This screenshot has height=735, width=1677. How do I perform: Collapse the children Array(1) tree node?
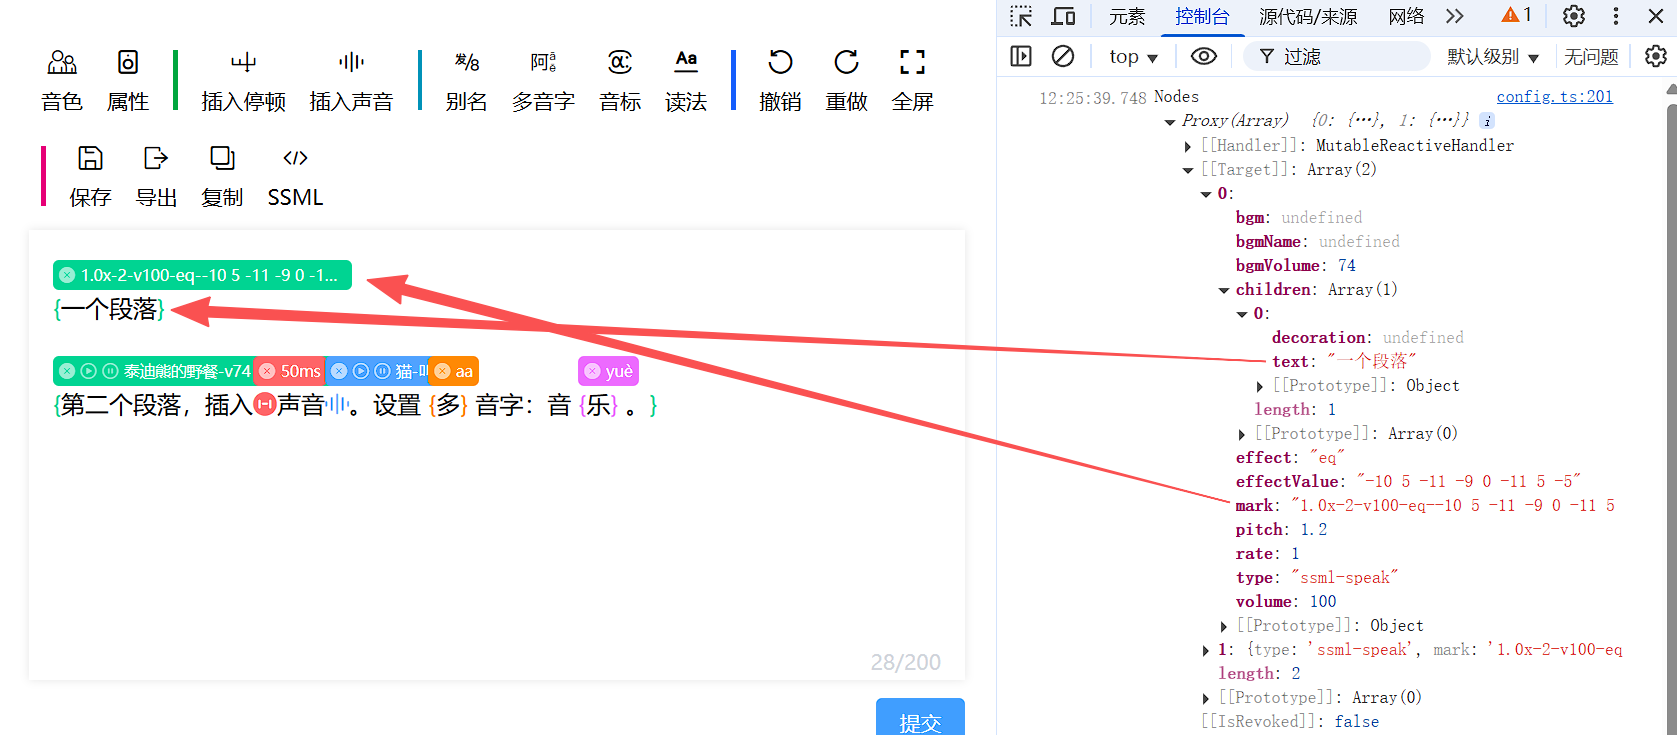pyautogui.click(x=1224, y=290)
